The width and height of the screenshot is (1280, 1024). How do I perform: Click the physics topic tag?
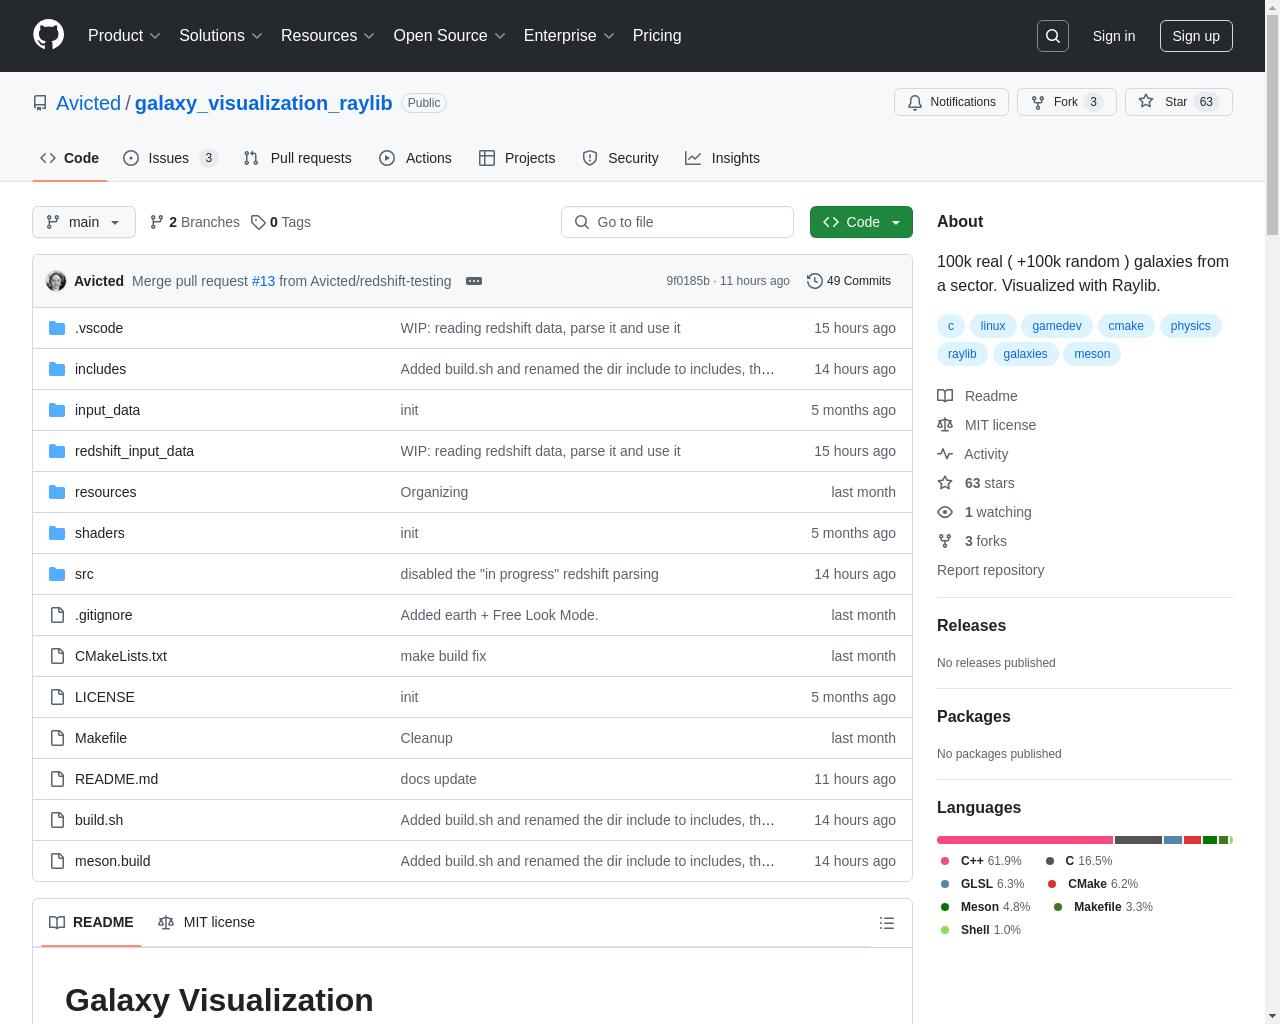point(1190,326)
